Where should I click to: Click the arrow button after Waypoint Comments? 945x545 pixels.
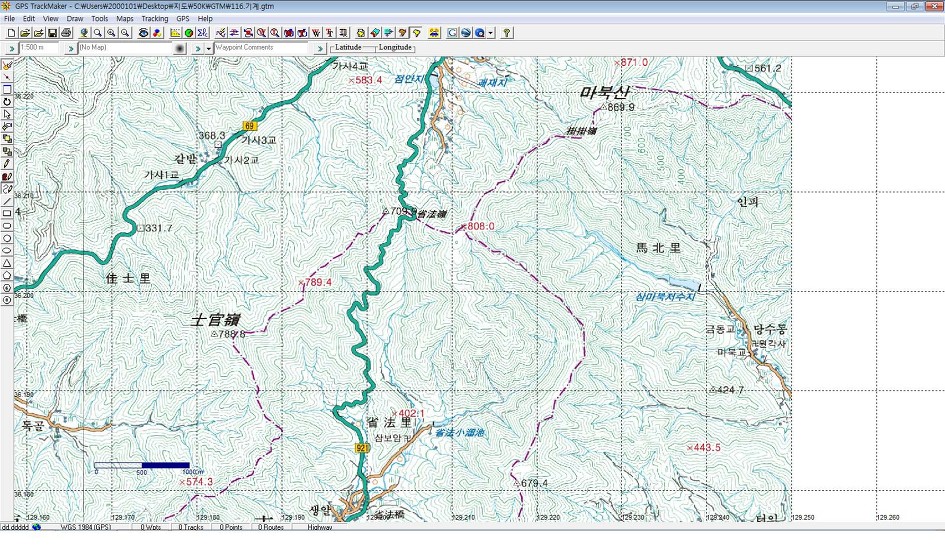pos(319,48)
